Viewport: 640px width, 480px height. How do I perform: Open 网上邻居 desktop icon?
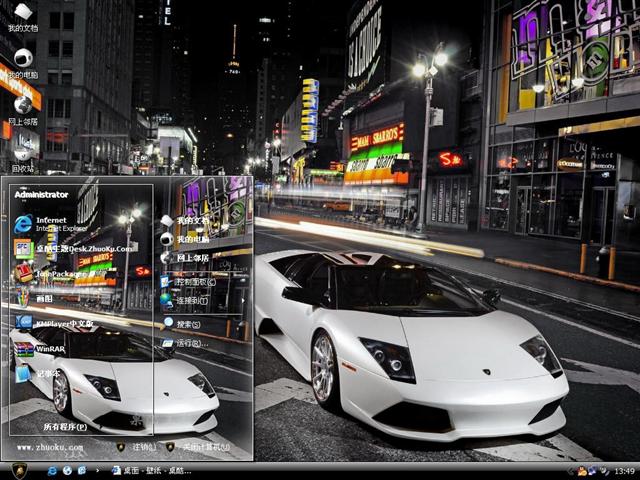(23, 110)
